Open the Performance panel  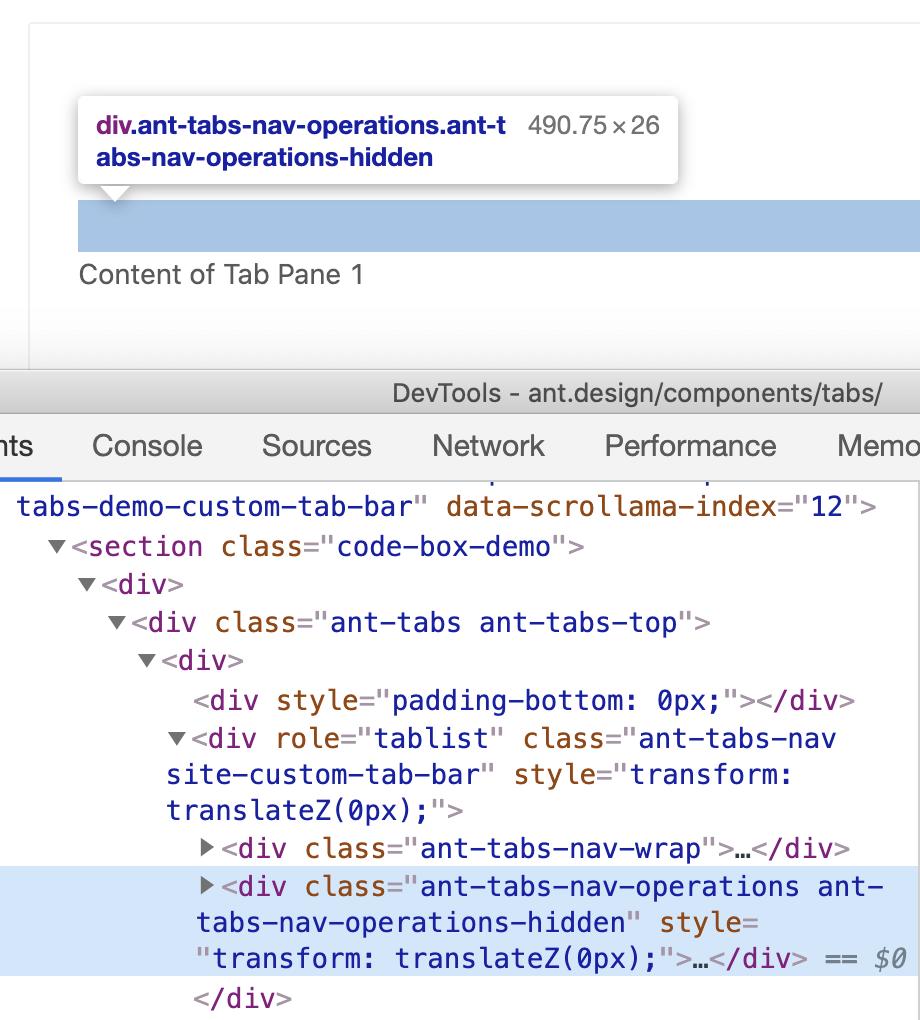[690, 446]
